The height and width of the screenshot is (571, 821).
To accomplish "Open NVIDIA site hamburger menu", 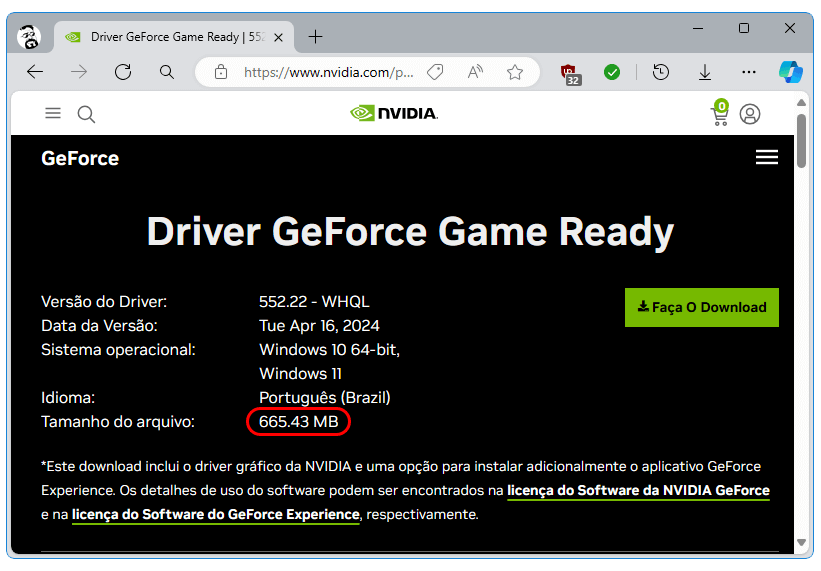I will pyautogui.click(x=53, y=113).
